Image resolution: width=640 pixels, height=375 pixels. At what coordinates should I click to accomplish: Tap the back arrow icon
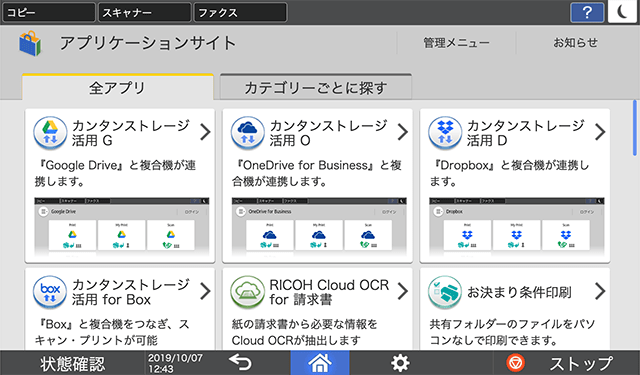click(x=240, y=362)
